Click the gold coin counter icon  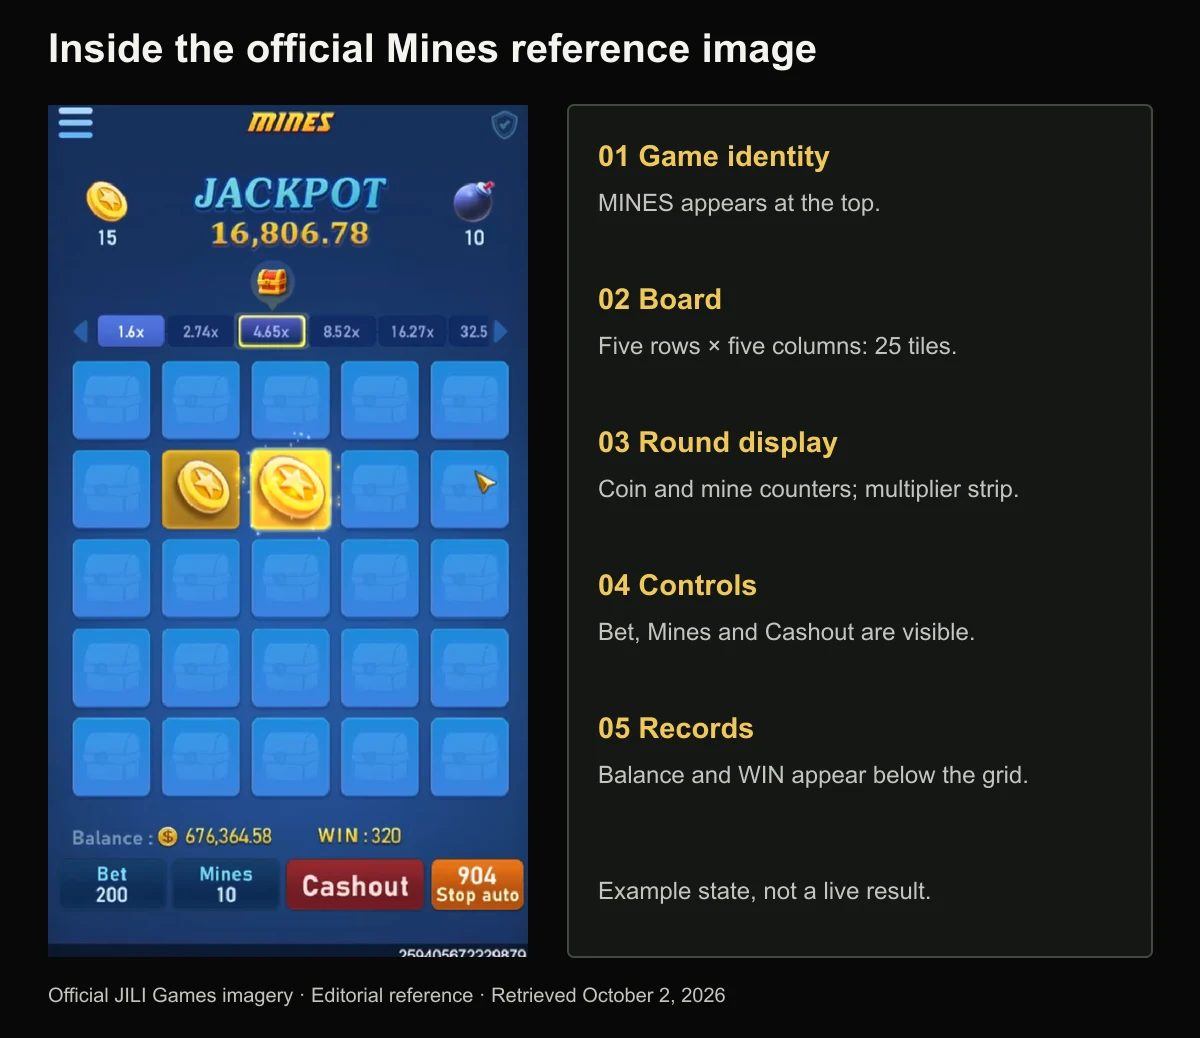pos(106,201)
